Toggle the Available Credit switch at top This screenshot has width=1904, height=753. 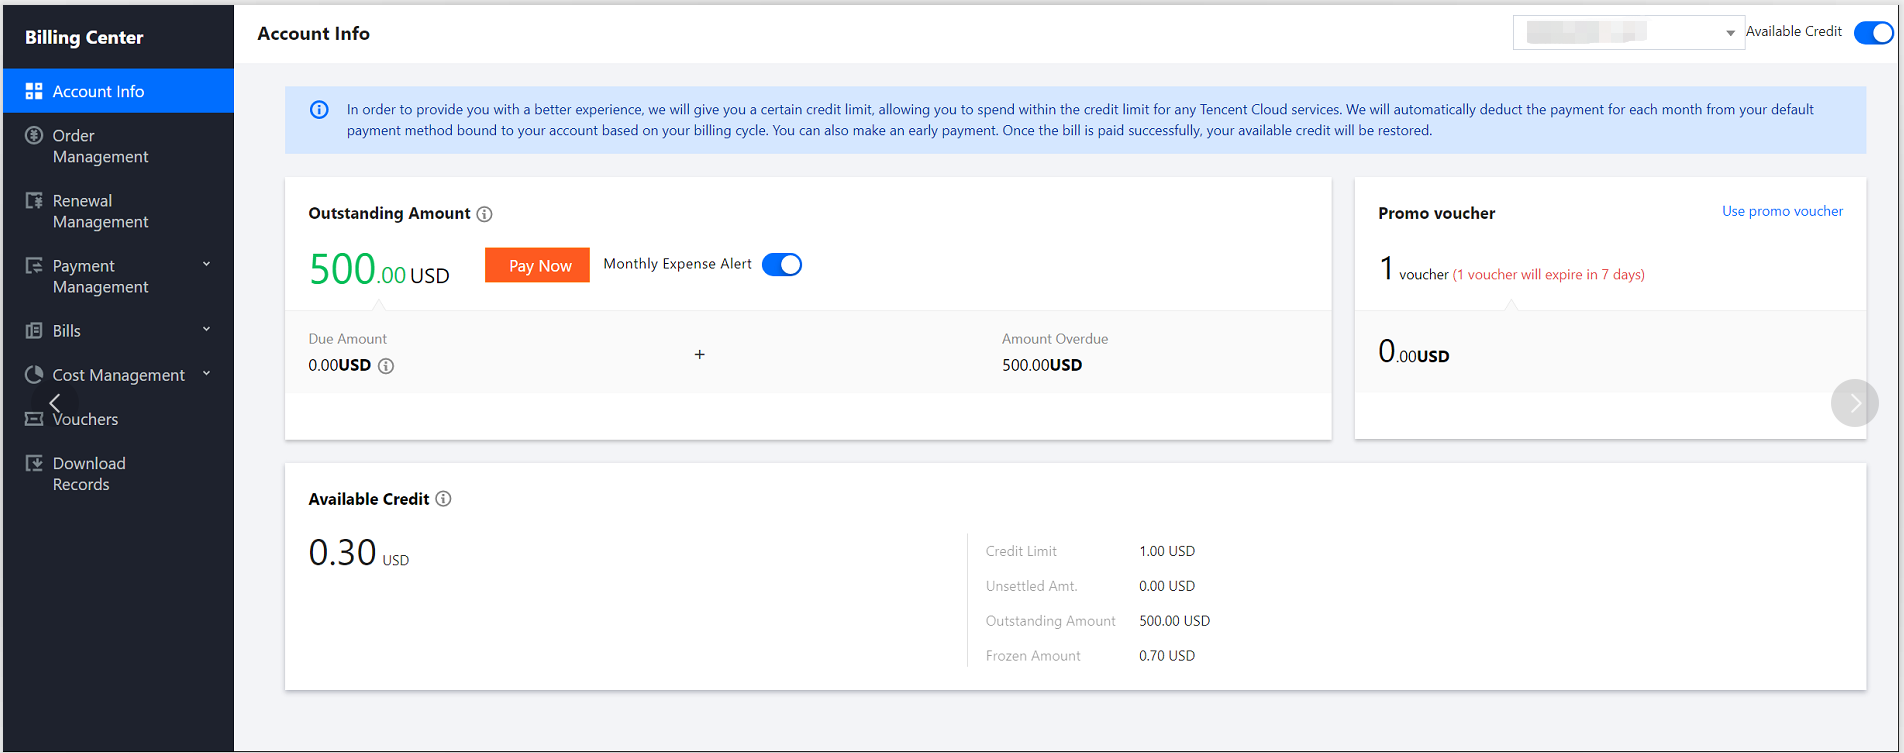click(x=1873, y=33)
